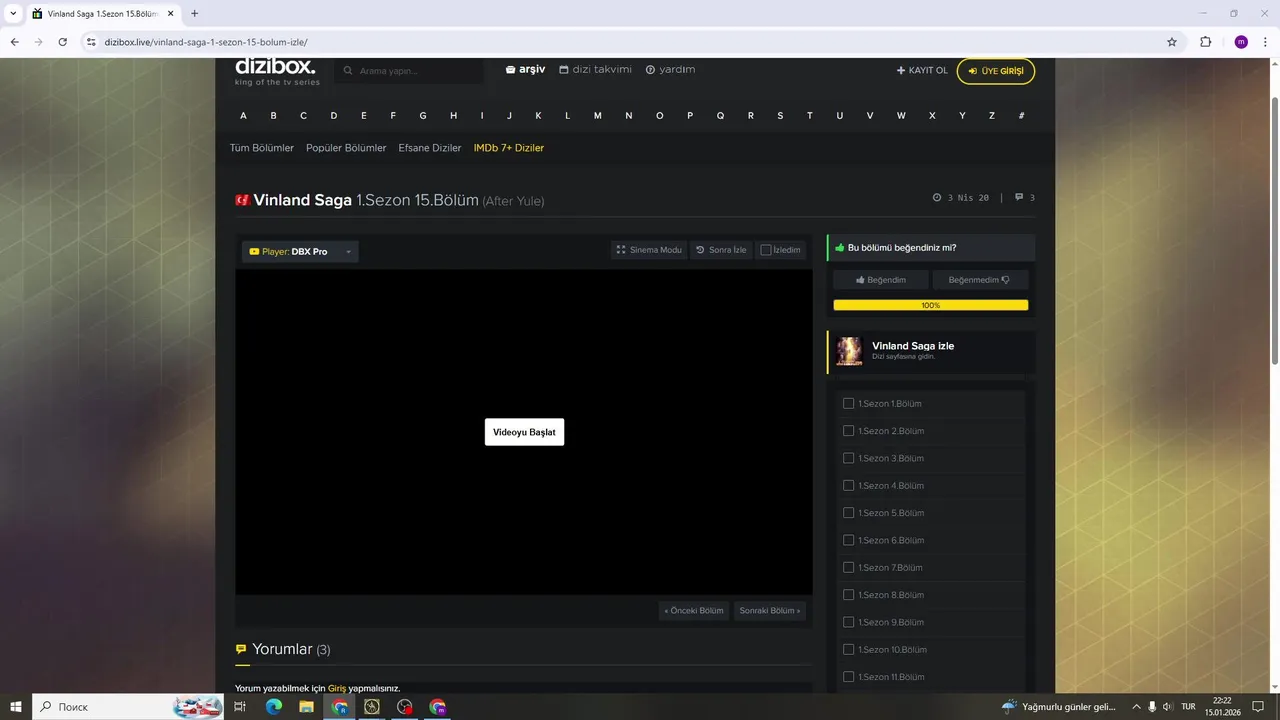Click KAYIT OL to register
The height and width of the screenshot is (720, 1280).
922,71
